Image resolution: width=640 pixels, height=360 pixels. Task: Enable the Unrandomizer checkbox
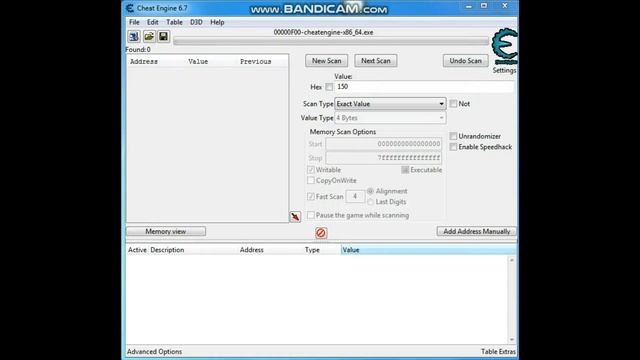[453, 136]
